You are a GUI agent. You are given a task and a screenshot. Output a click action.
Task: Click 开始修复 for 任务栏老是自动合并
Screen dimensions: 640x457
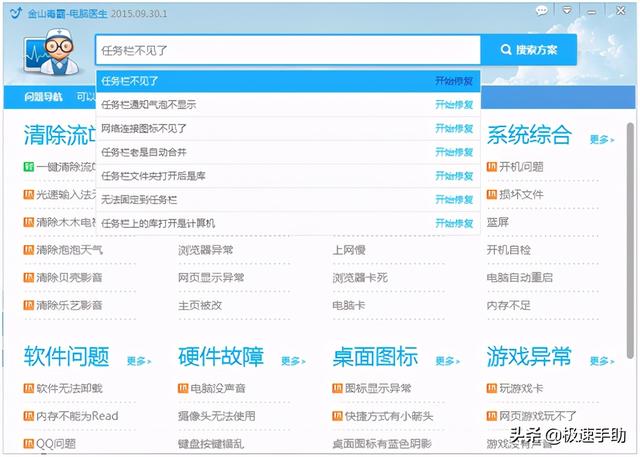[454, 152]
